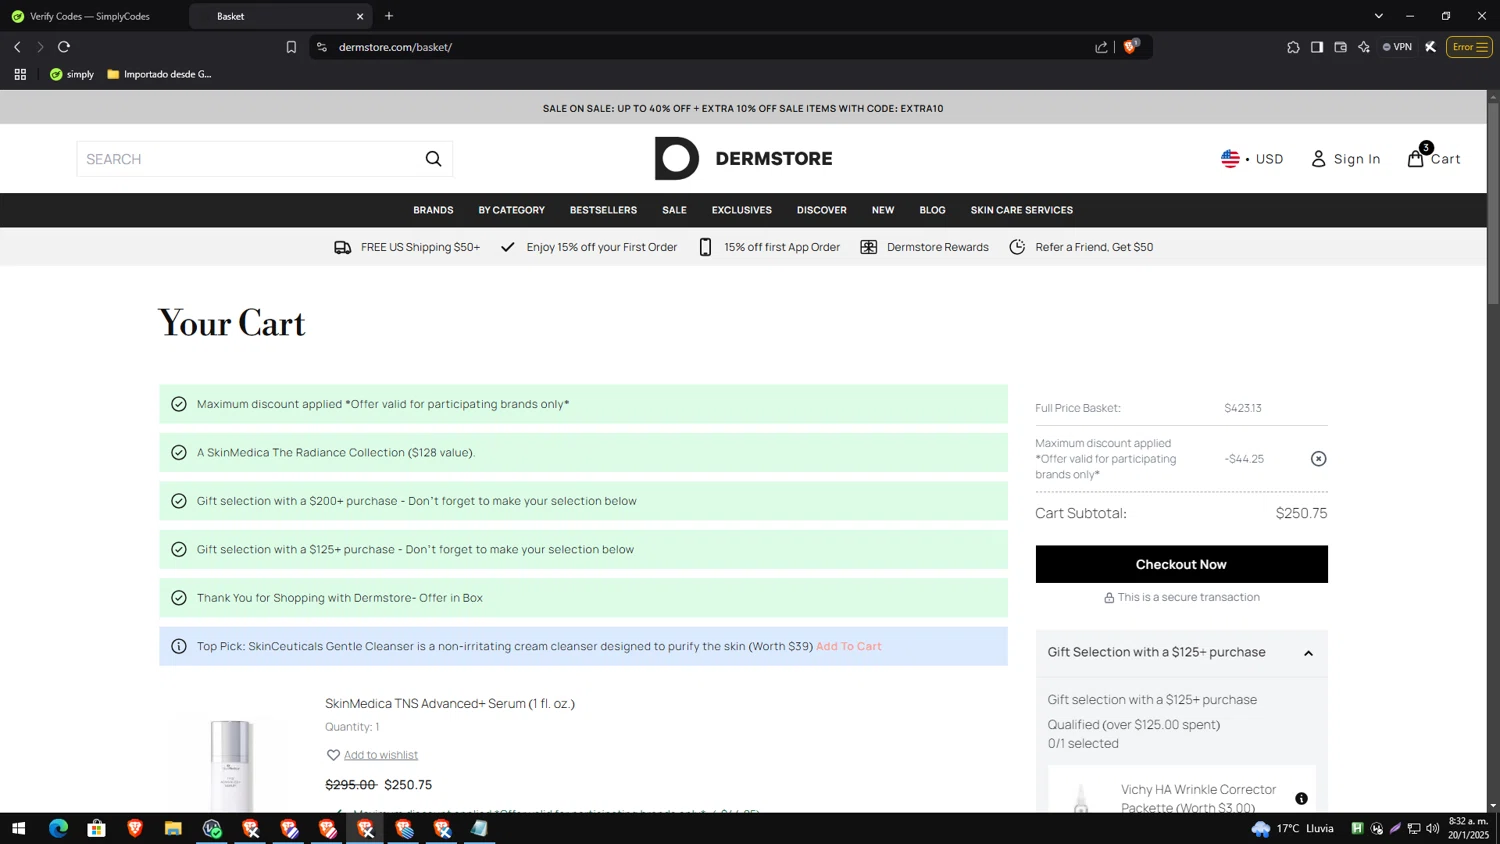Click the Sign In user icon
Screen dimensions: 1500x844
[1318, 159]
